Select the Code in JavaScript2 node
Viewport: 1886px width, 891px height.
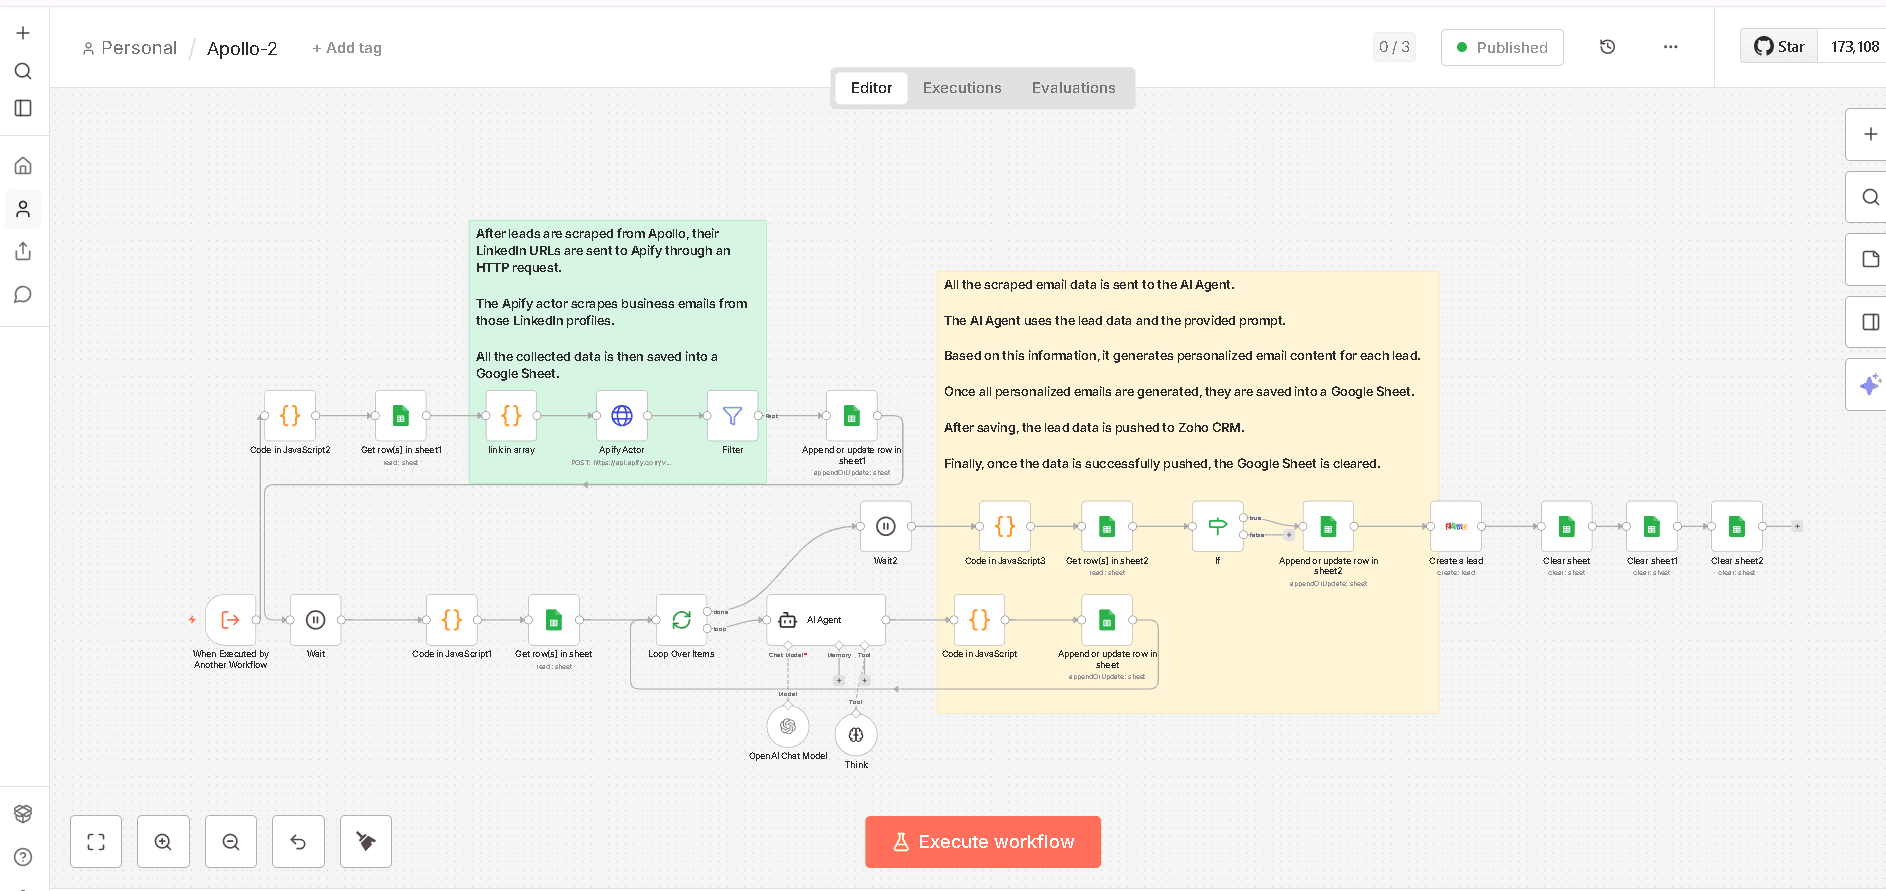pyautogui.click(x=290, y=416)
